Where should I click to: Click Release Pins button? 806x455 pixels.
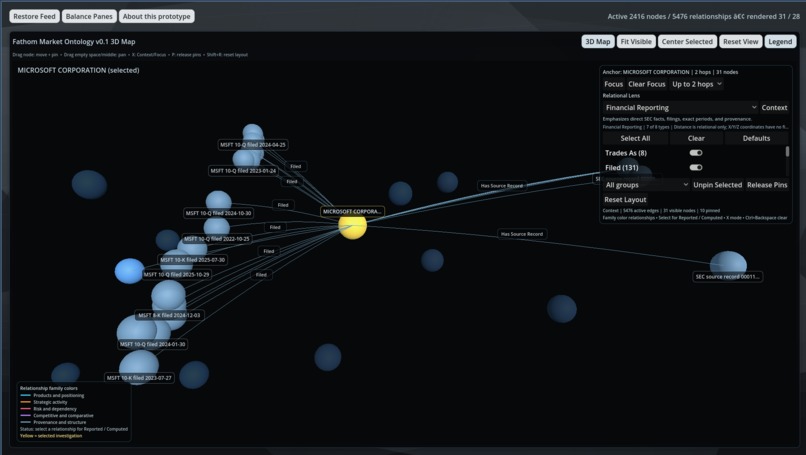767,185
